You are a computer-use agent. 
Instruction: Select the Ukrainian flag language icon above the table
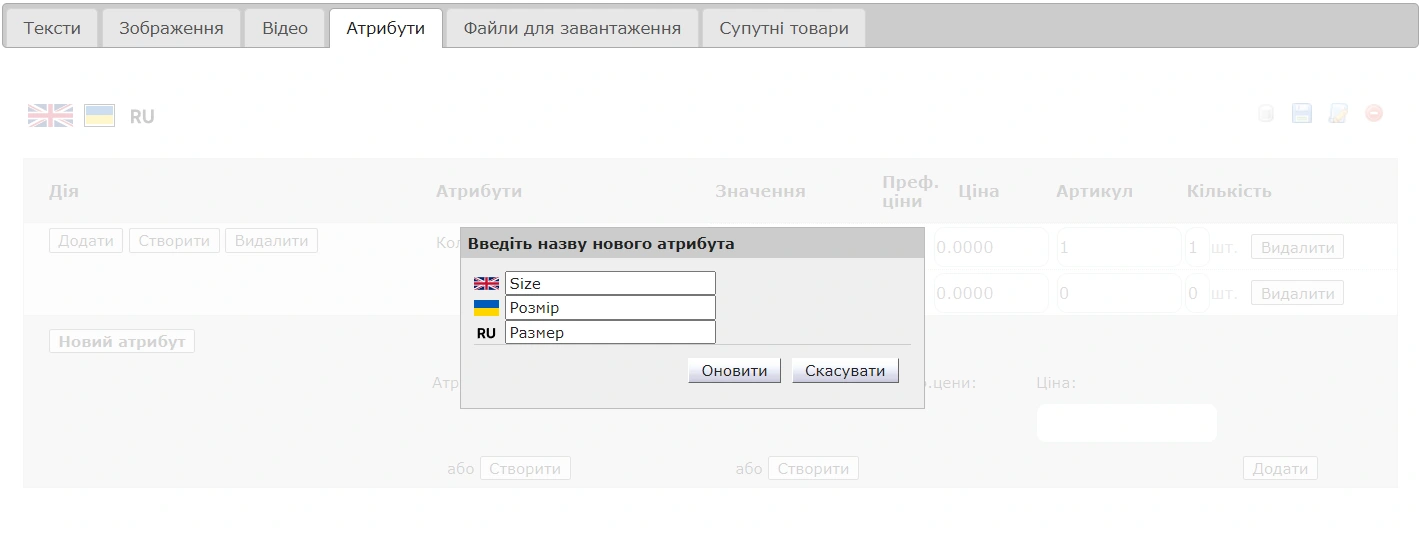[x=99, y=116]
